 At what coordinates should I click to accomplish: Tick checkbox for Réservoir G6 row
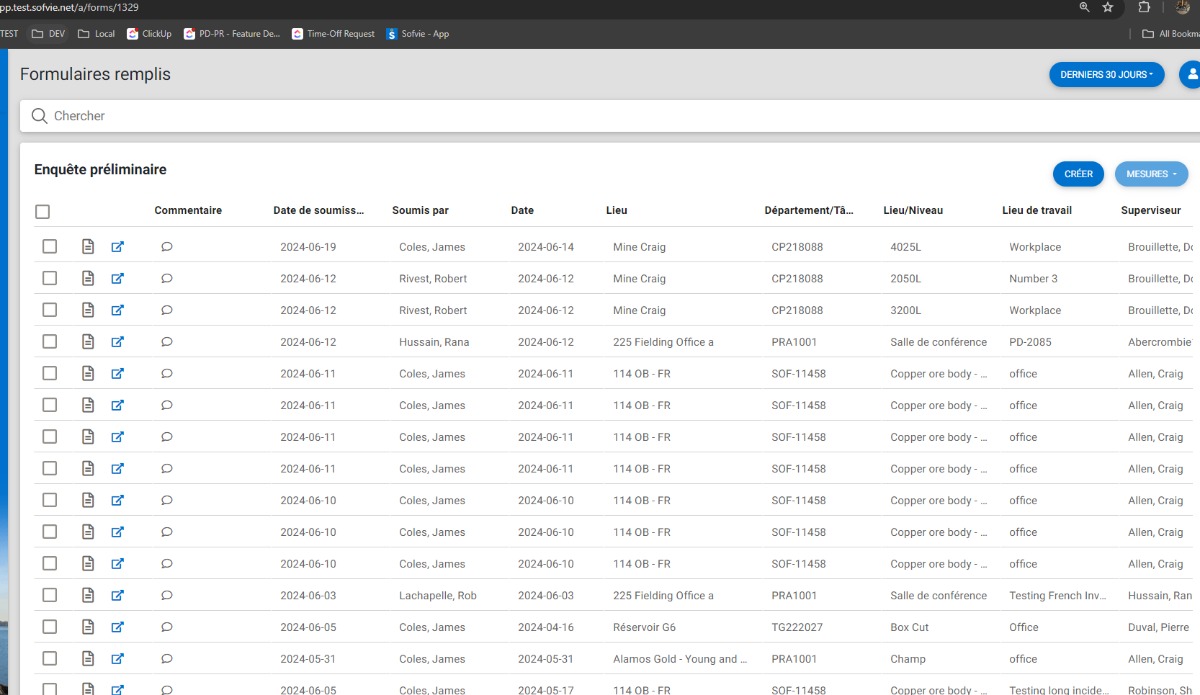(x=50, y=627)
